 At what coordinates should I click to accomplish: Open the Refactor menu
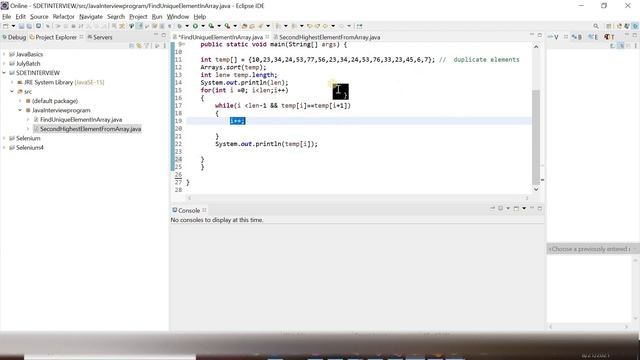point(63,17)
